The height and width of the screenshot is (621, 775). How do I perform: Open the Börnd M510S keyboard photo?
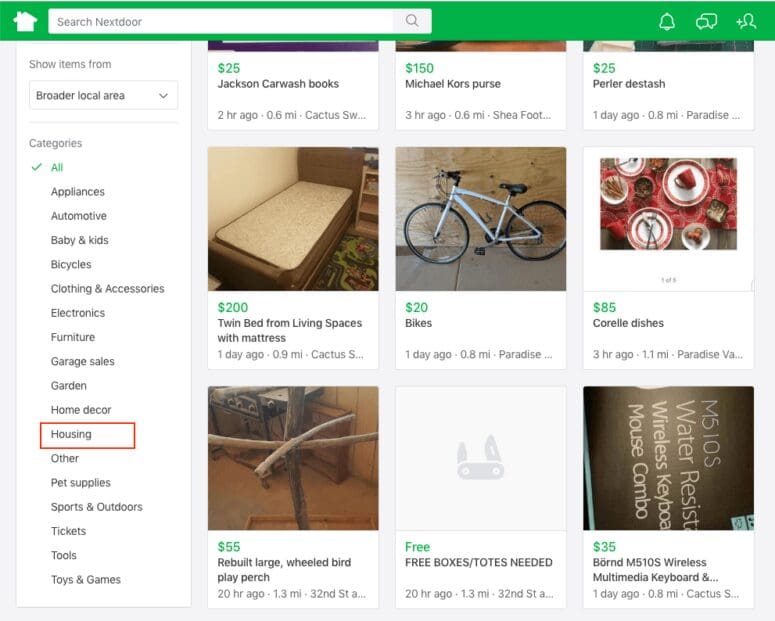pos(668,458)
